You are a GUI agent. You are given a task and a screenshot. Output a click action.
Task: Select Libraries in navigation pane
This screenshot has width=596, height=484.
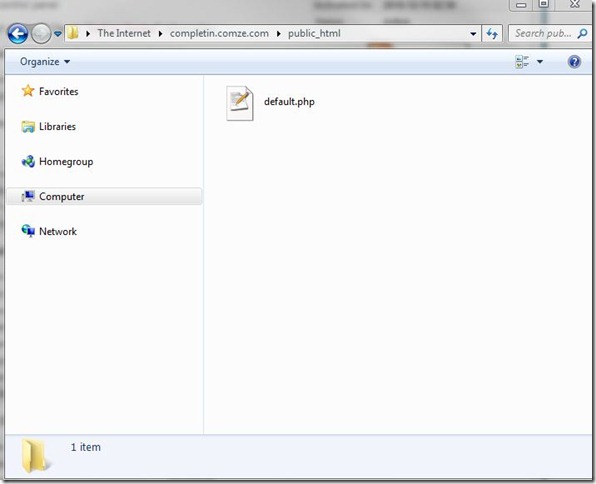(x=57, y=126)
